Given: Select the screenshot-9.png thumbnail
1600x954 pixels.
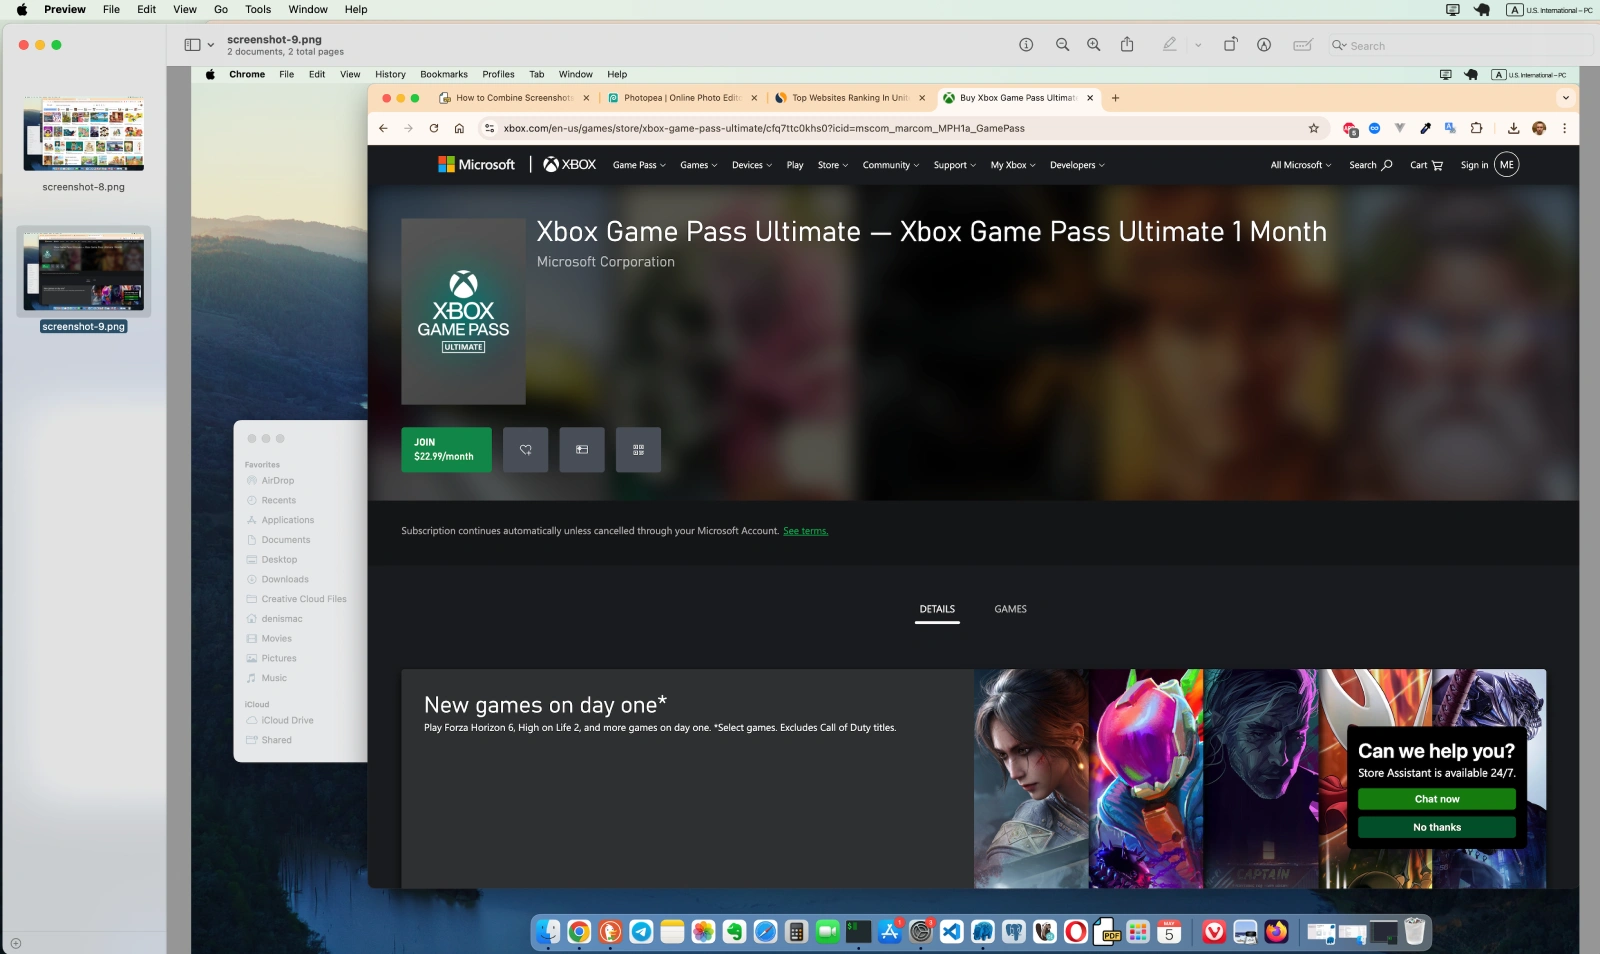Looking at the screenshot, I should pos(84,271).
